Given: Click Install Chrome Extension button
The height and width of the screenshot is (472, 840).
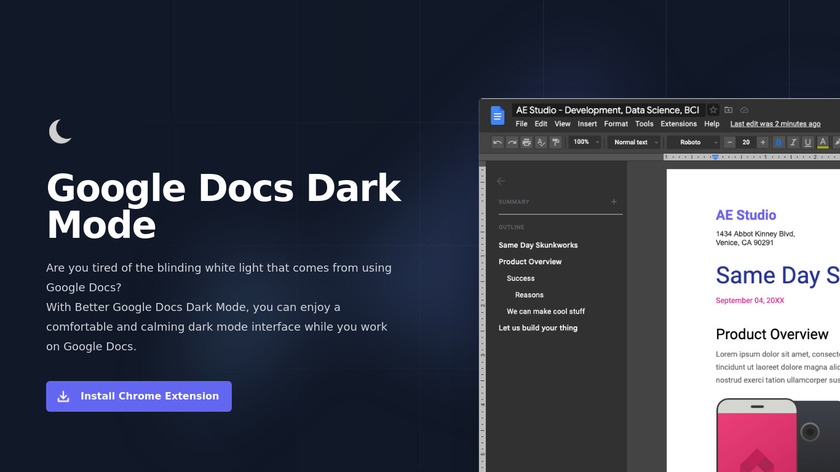Looking at the screenshot, I should [x=139, y=396].
